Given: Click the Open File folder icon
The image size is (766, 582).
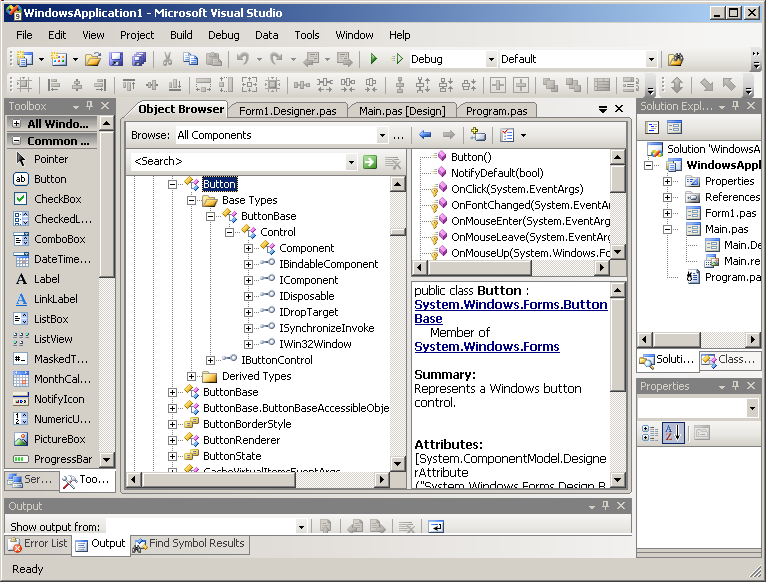Looking at the screenshot, I should [x=92, y=59].
